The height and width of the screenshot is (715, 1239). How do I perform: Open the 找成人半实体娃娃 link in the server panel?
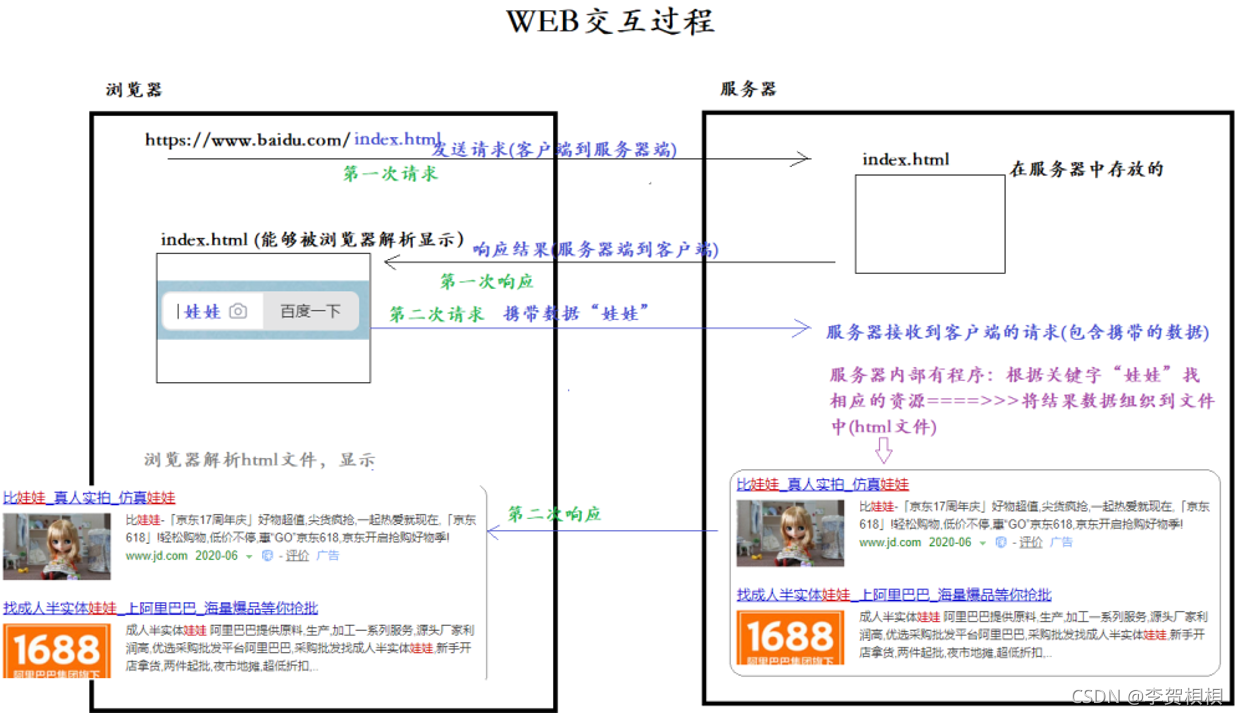click(894, 593)
